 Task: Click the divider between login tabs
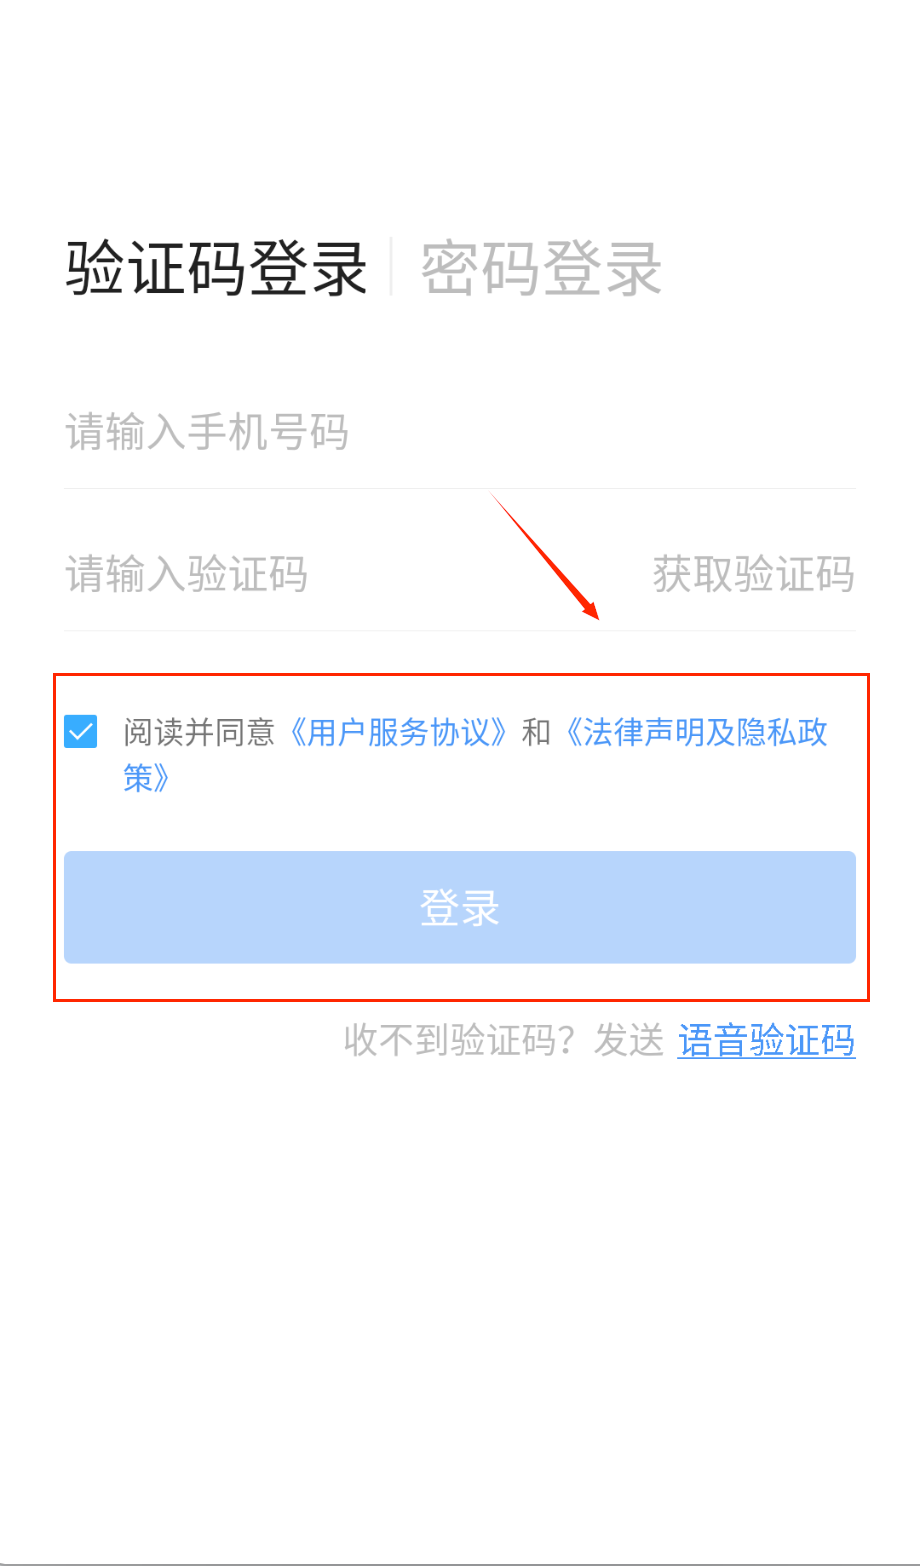pos(391,267)
